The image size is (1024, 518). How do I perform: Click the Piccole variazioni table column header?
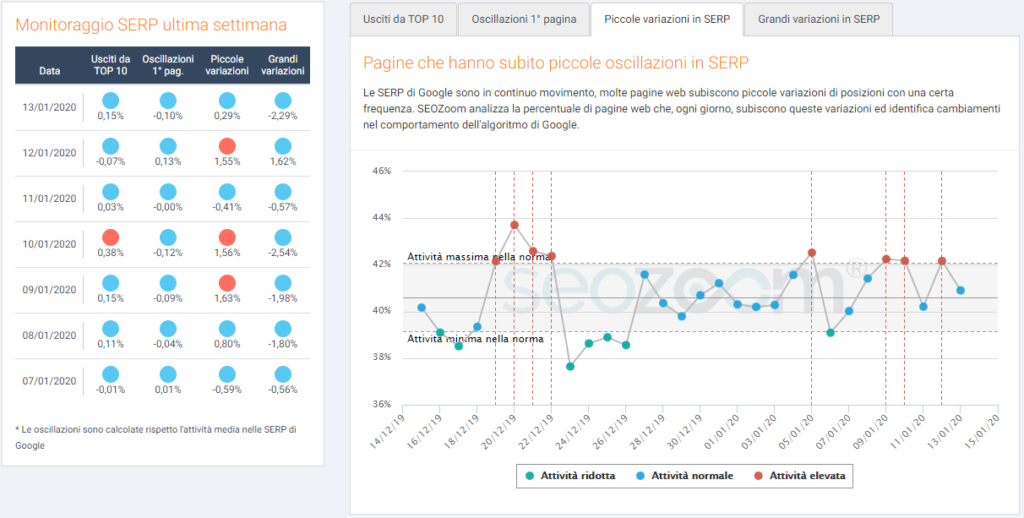(x=227, y=65)
